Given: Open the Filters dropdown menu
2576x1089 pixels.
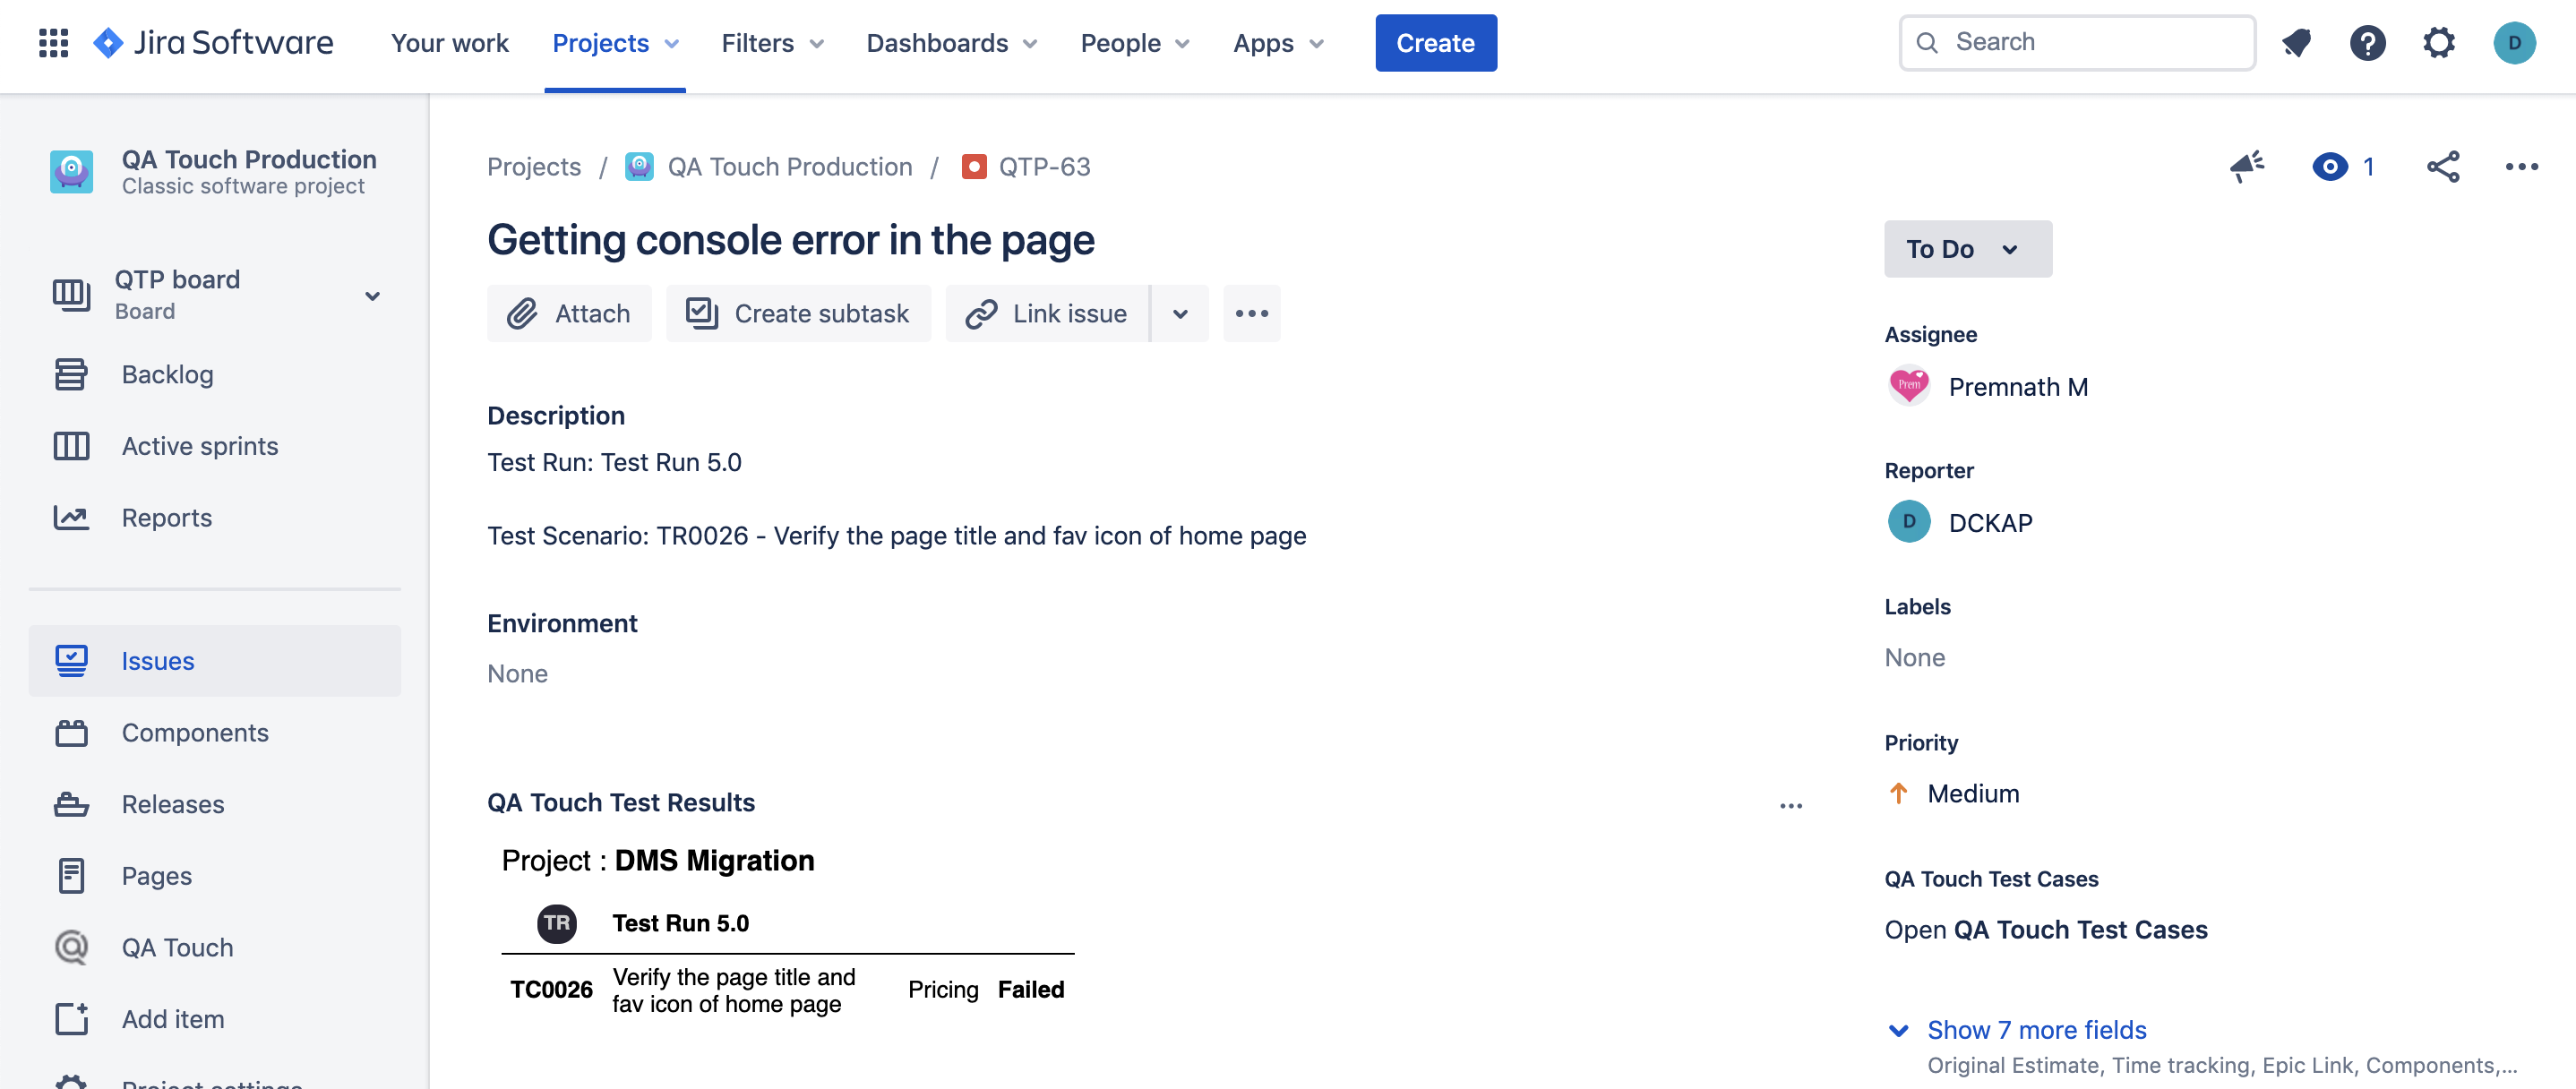Looking at the screenshot, I should pyautogui.click(x=772, y=43).
